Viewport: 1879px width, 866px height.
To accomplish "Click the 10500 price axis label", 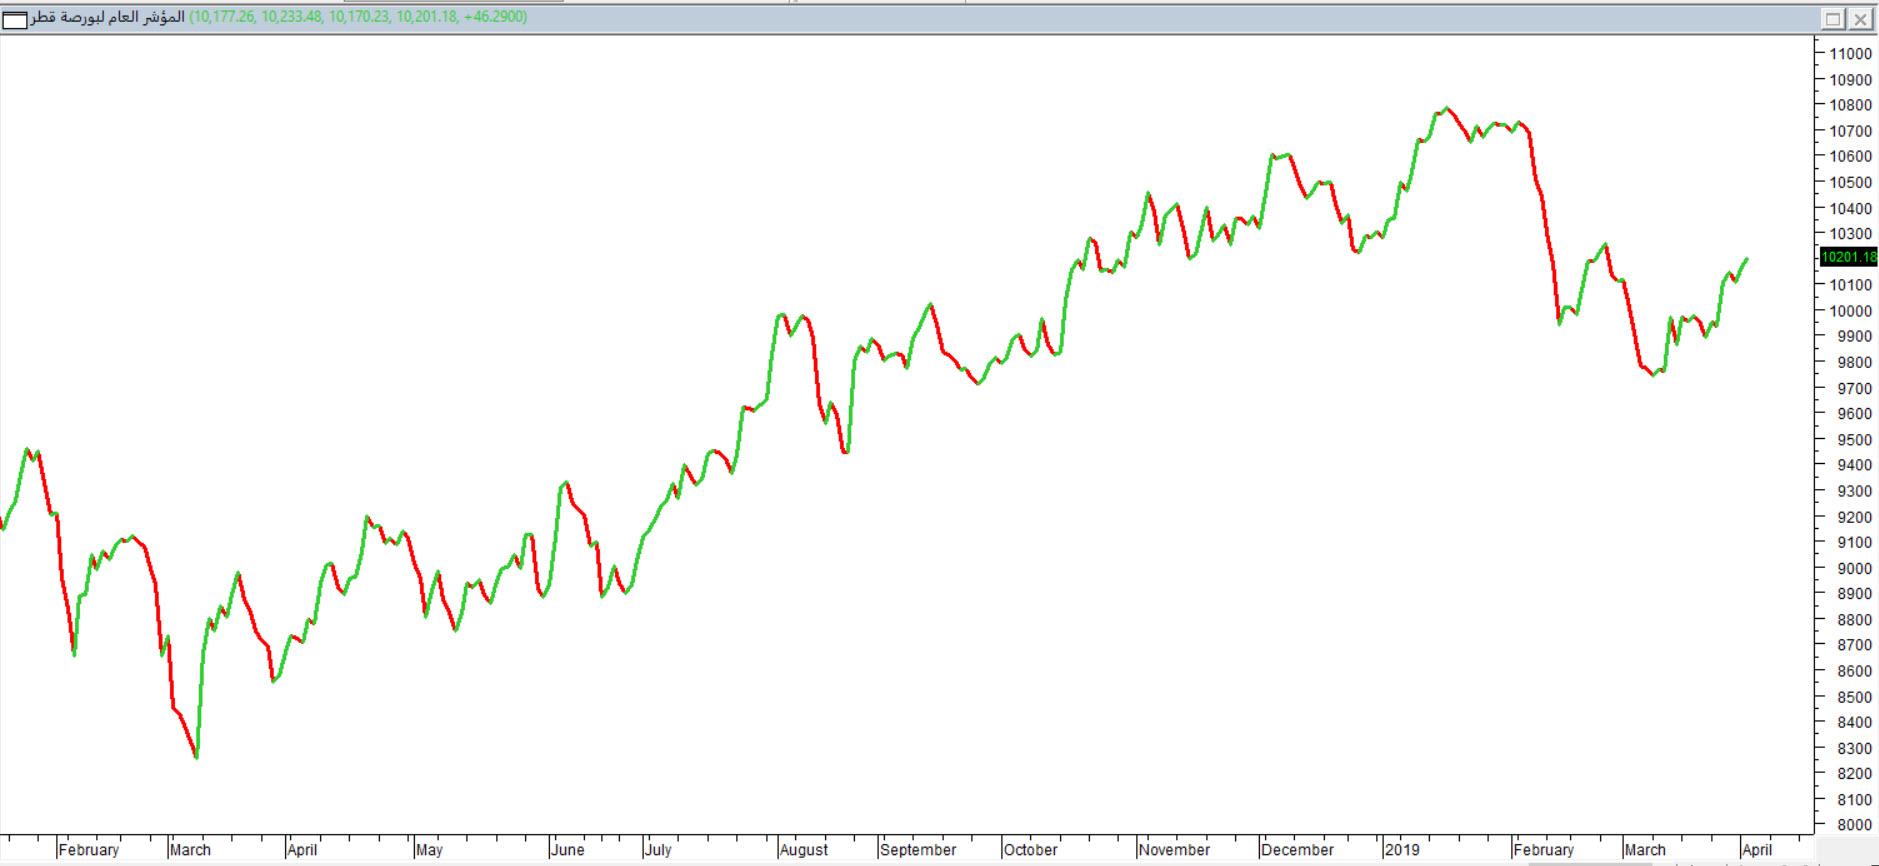I will click(1850, 182).
